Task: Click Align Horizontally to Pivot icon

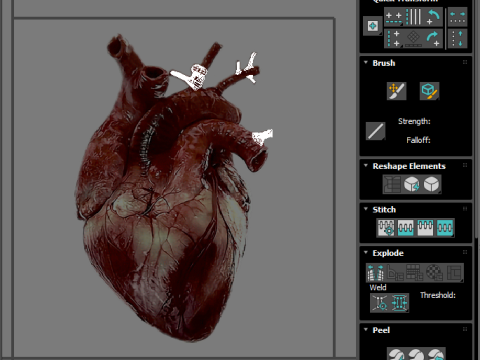Action: point(394,17)
